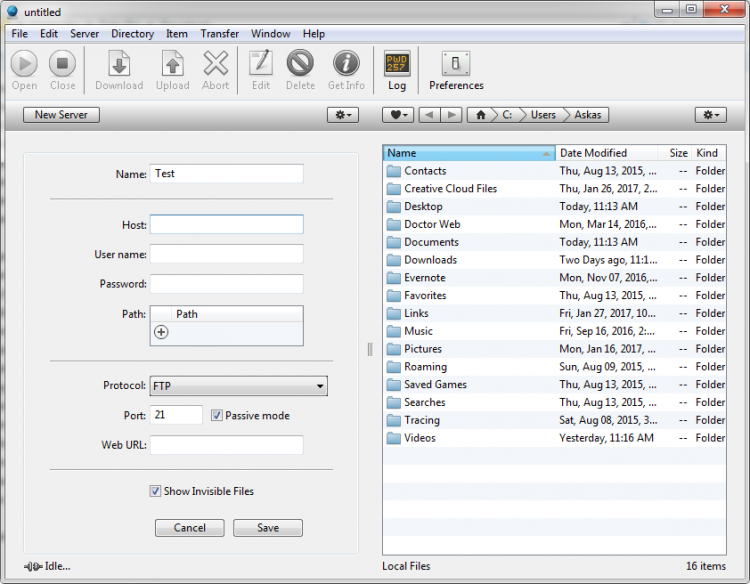Click the Contacts folder icon
Viewport: 750px width, 584px height.
point(394,171)
